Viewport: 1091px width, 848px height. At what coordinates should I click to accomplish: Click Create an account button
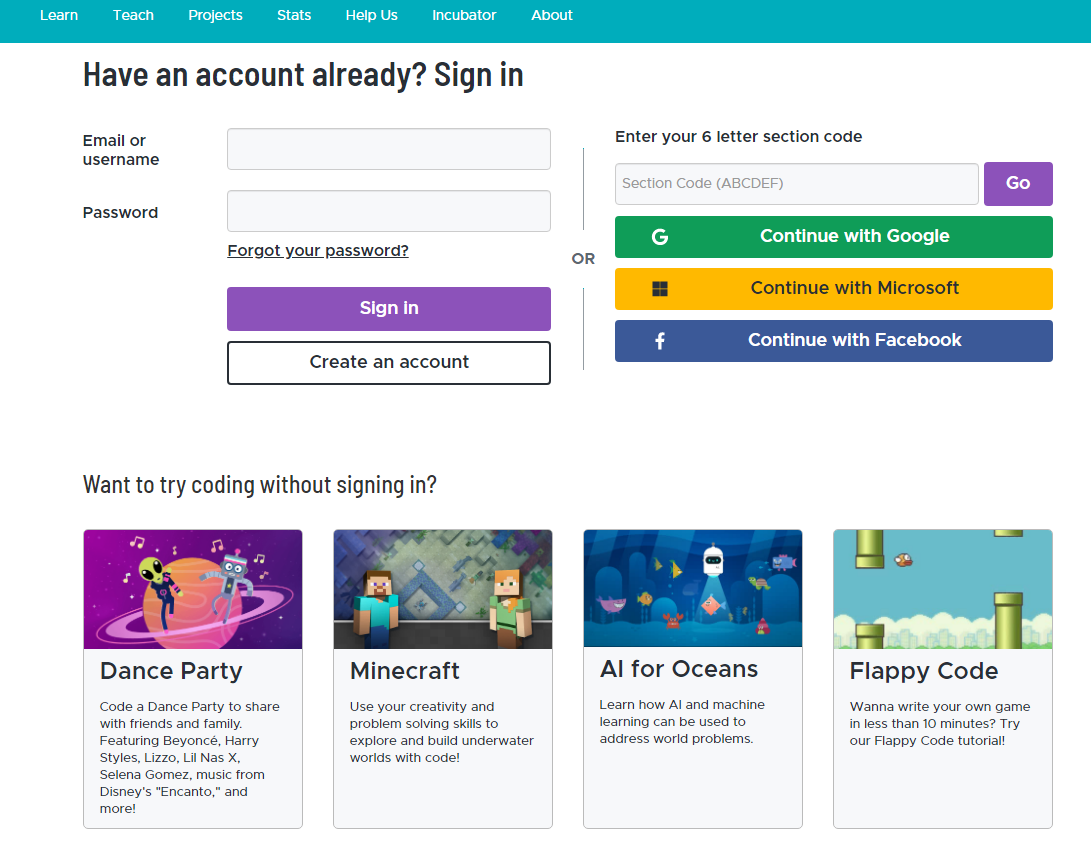pos(389,363)
